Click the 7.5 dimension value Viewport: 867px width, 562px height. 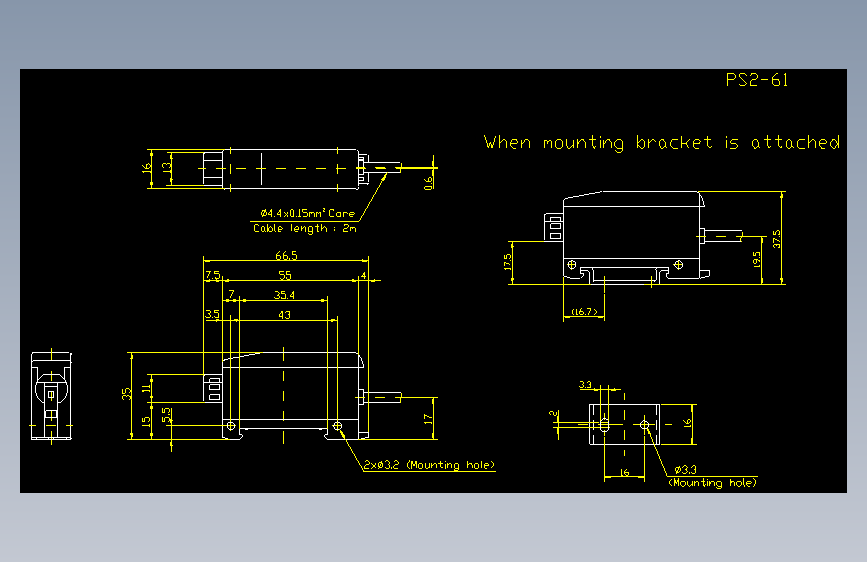click(x=213, y=275)
